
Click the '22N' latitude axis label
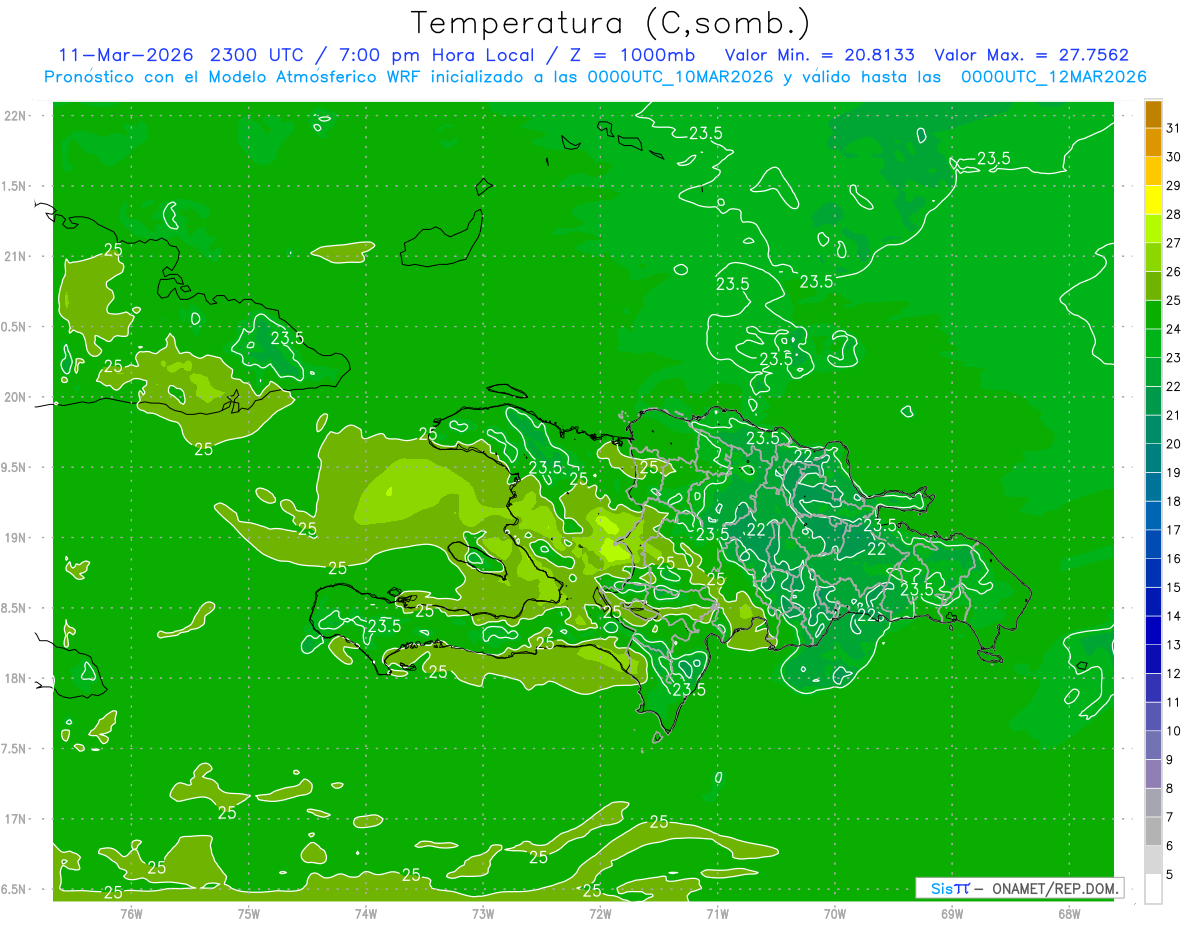tap(15, 116)
